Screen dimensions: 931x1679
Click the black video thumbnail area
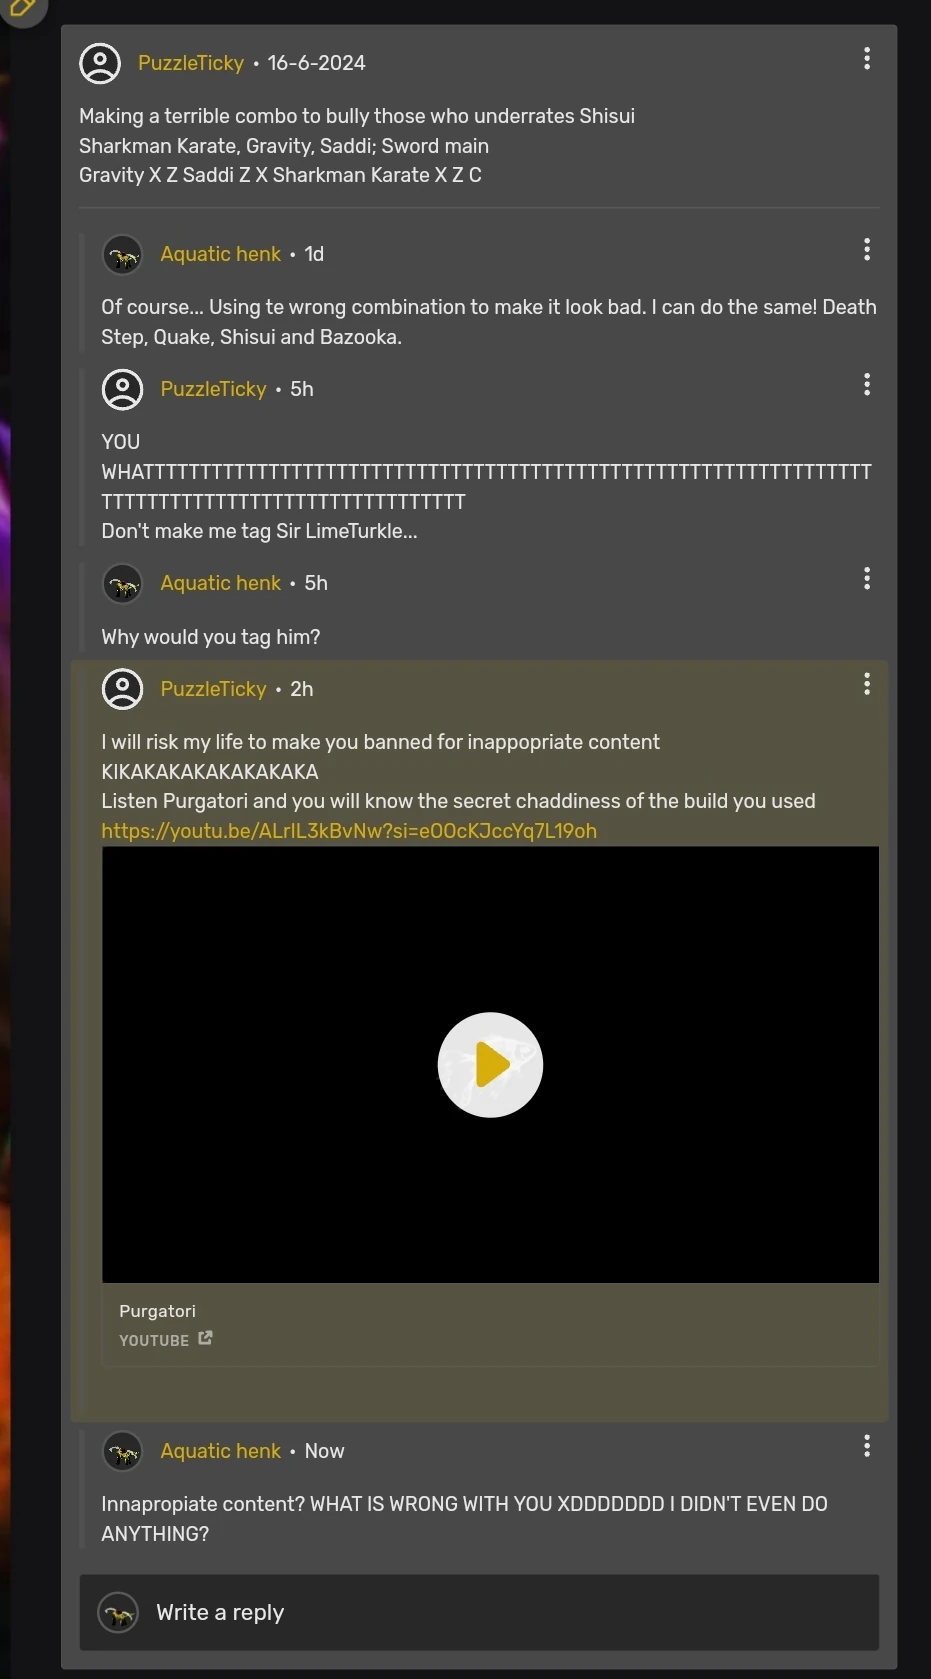point(490,1065)
